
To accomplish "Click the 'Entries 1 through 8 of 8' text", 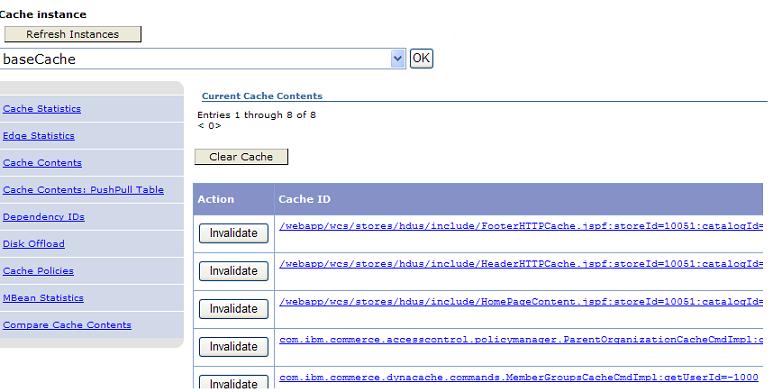I will (x=256, y=115).
